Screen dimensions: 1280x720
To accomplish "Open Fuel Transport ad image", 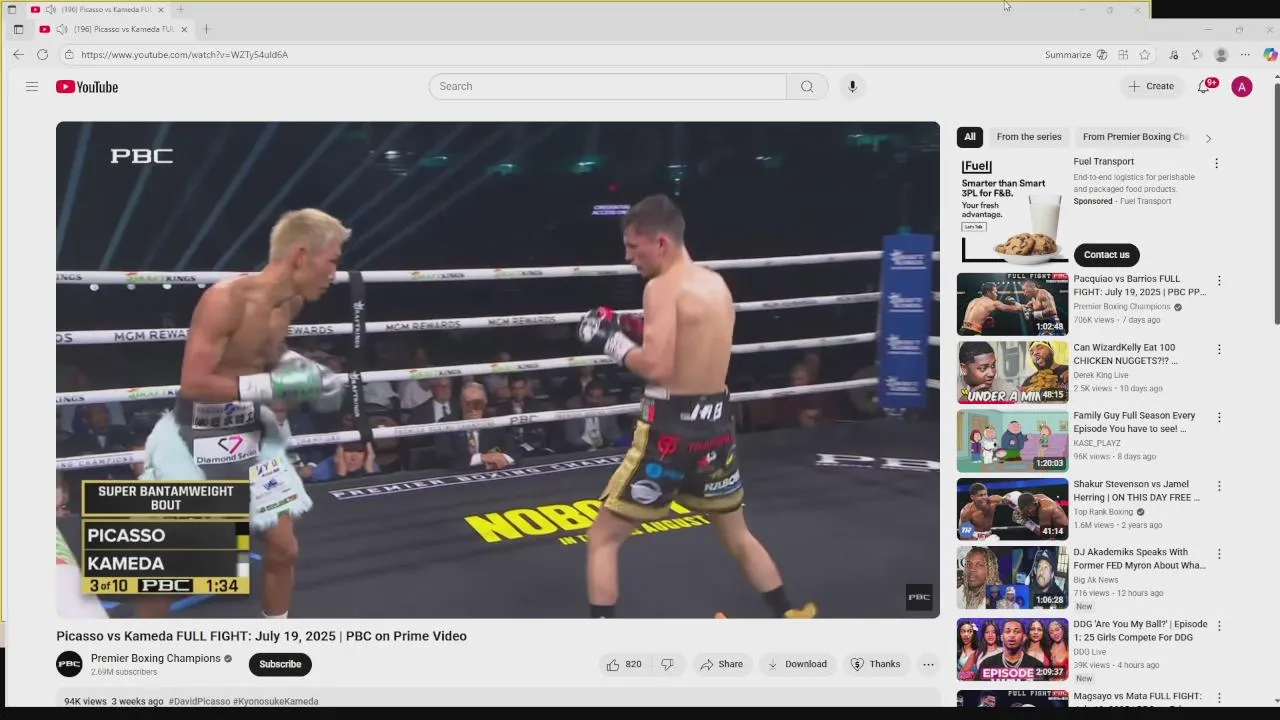I will click(1012, 210).
